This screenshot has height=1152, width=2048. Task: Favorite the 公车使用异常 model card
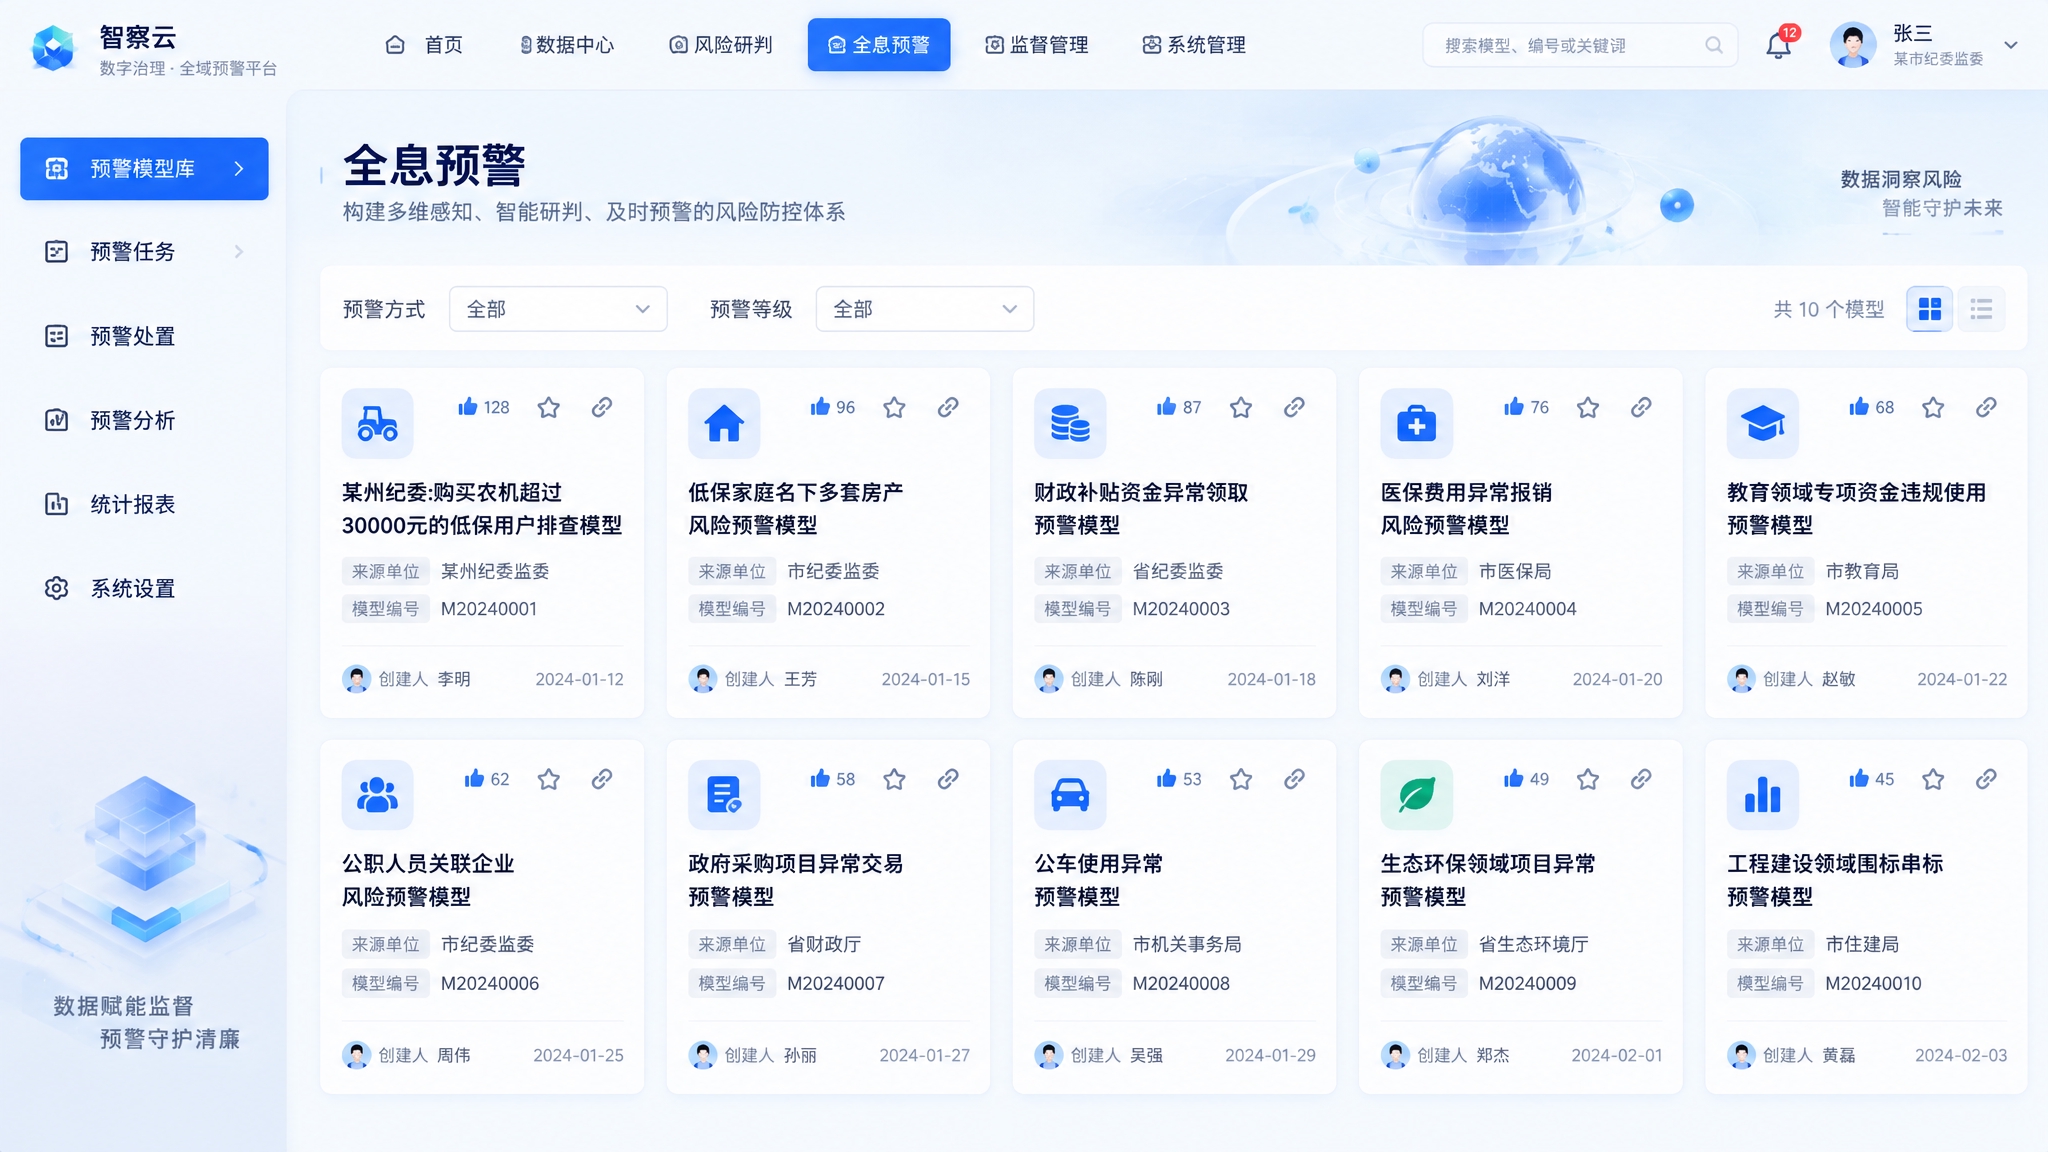[1241, 778]
